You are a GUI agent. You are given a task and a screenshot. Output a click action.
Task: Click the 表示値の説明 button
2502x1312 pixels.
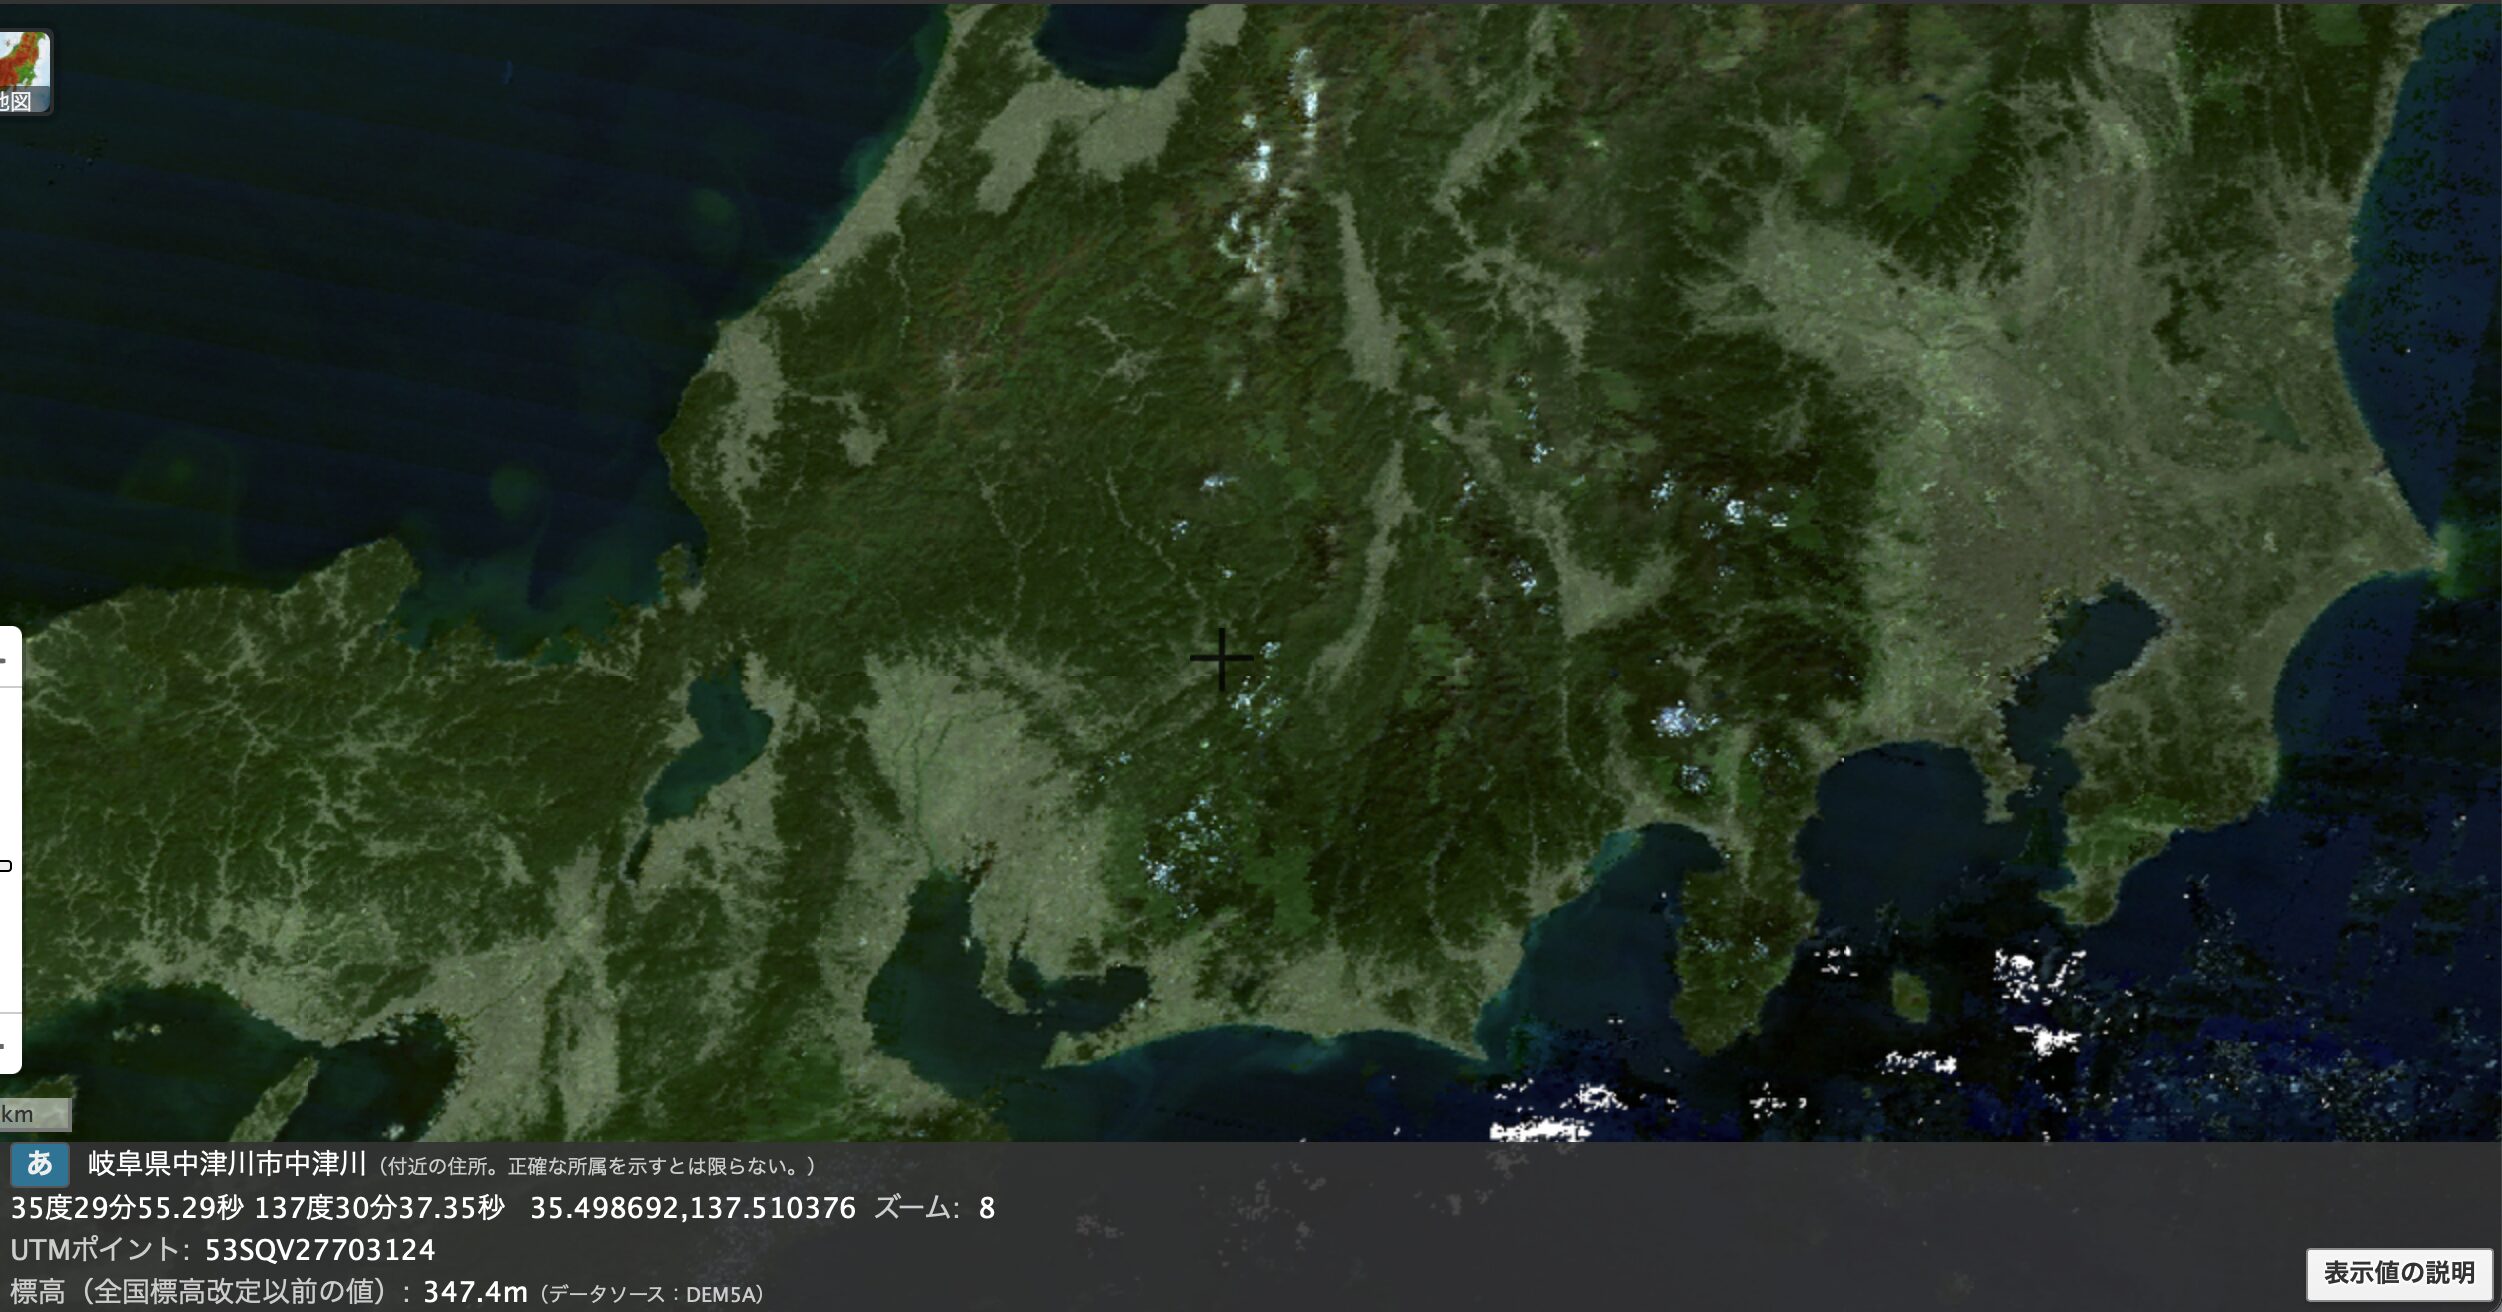coord(2398,1273)
